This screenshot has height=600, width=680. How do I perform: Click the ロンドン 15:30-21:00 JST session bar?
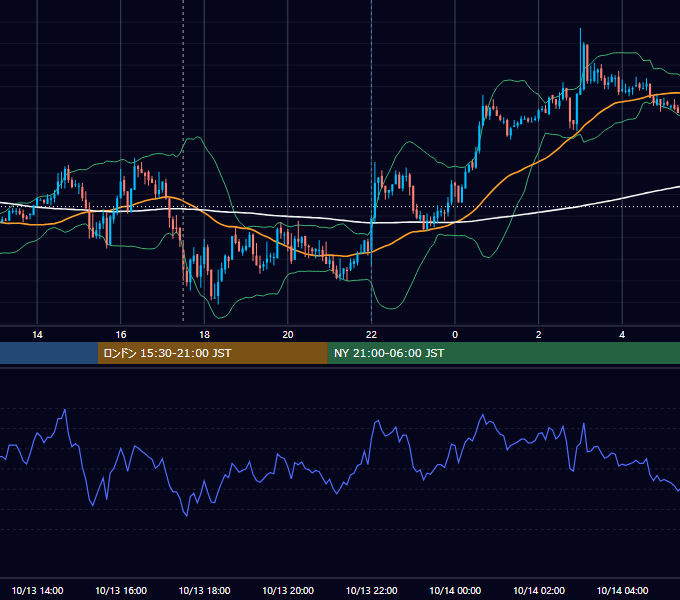212,353
